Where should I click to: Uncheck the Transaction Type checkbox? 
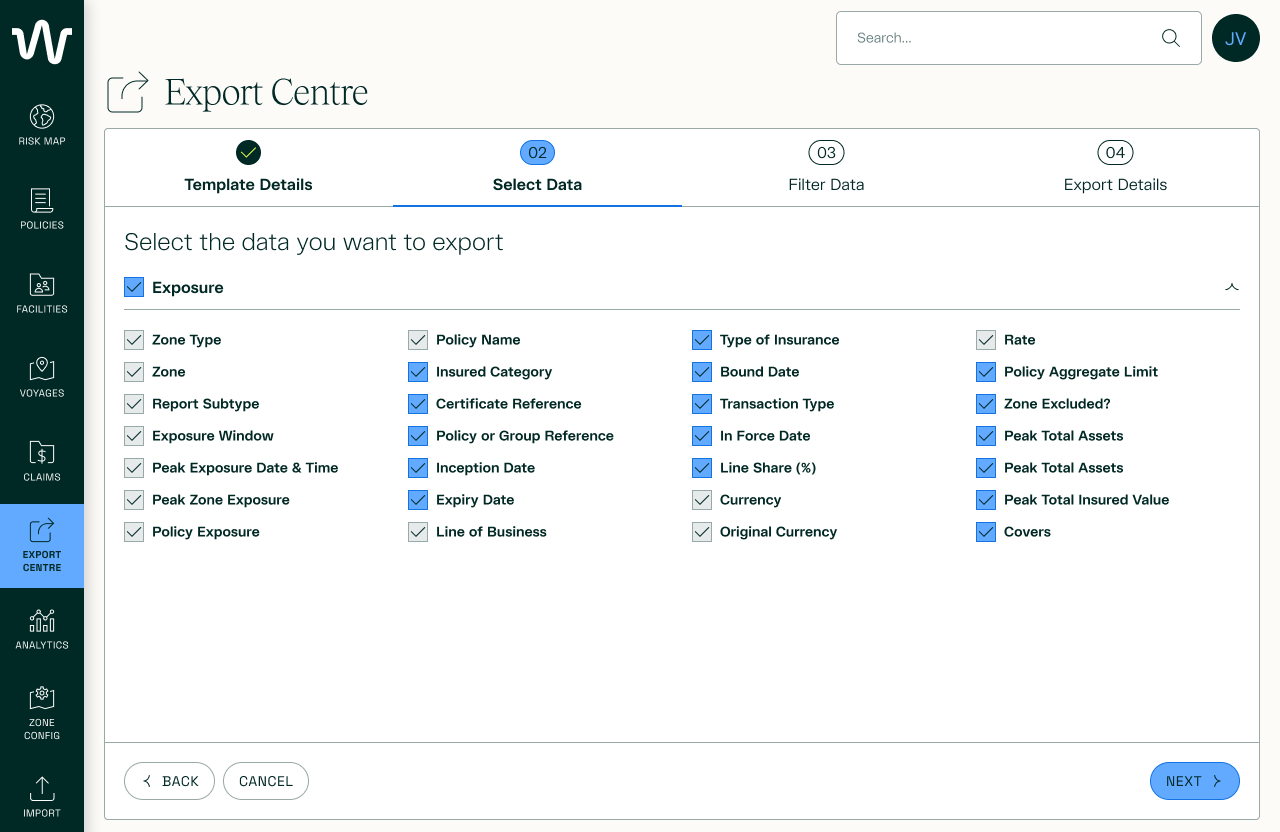pyautogui.click(x=702, y=404)
